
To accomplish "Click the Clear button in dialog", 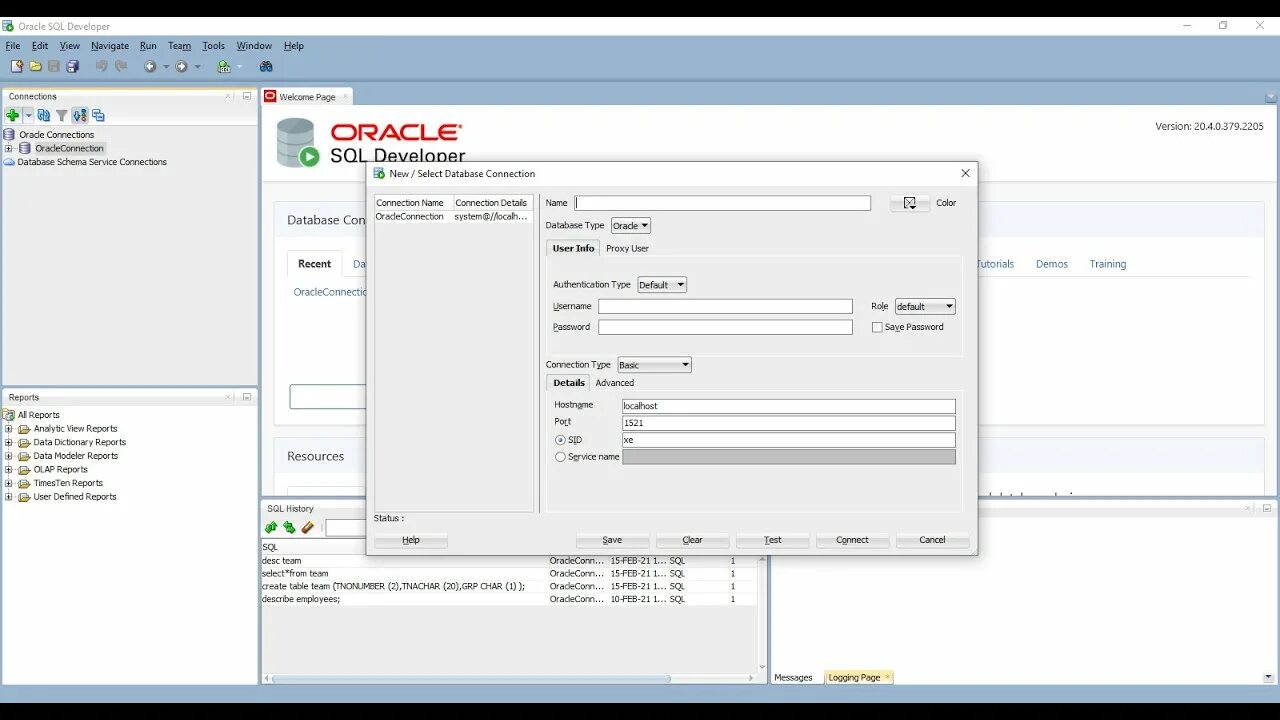I will pos(692,540).
